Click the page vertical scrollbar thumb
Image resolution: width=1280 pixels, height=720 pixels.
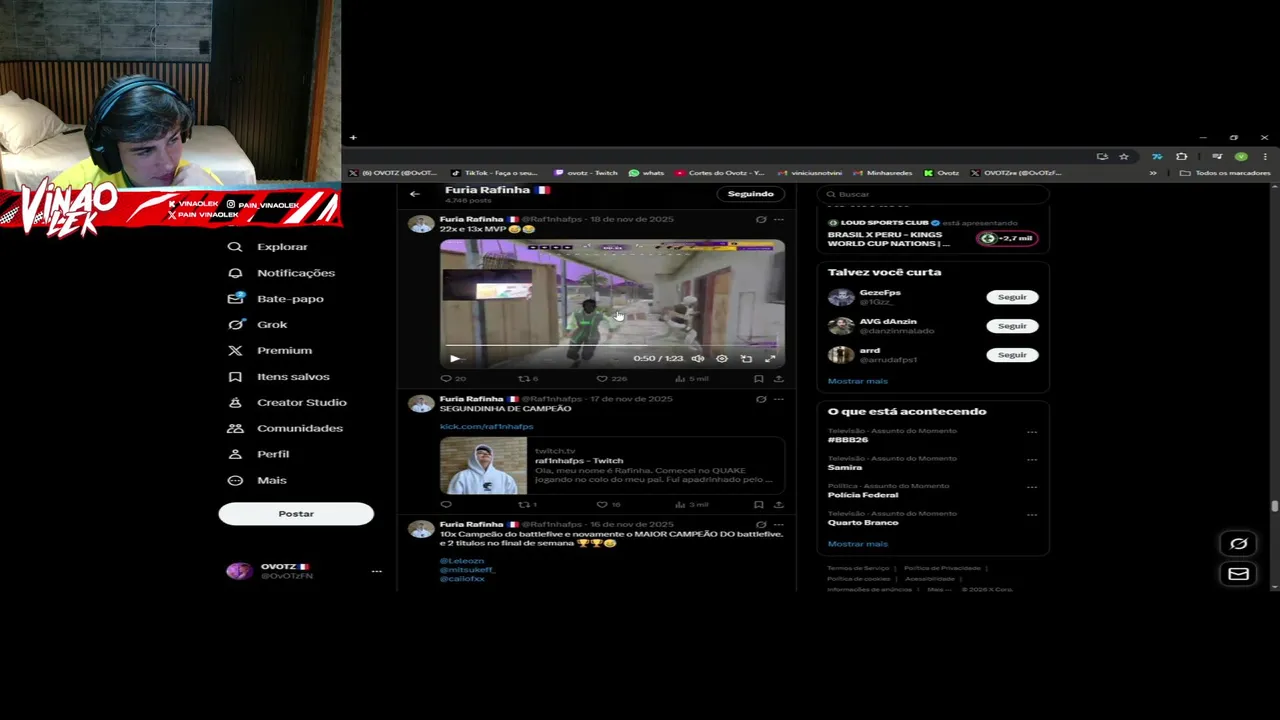tap(1274, 507)
